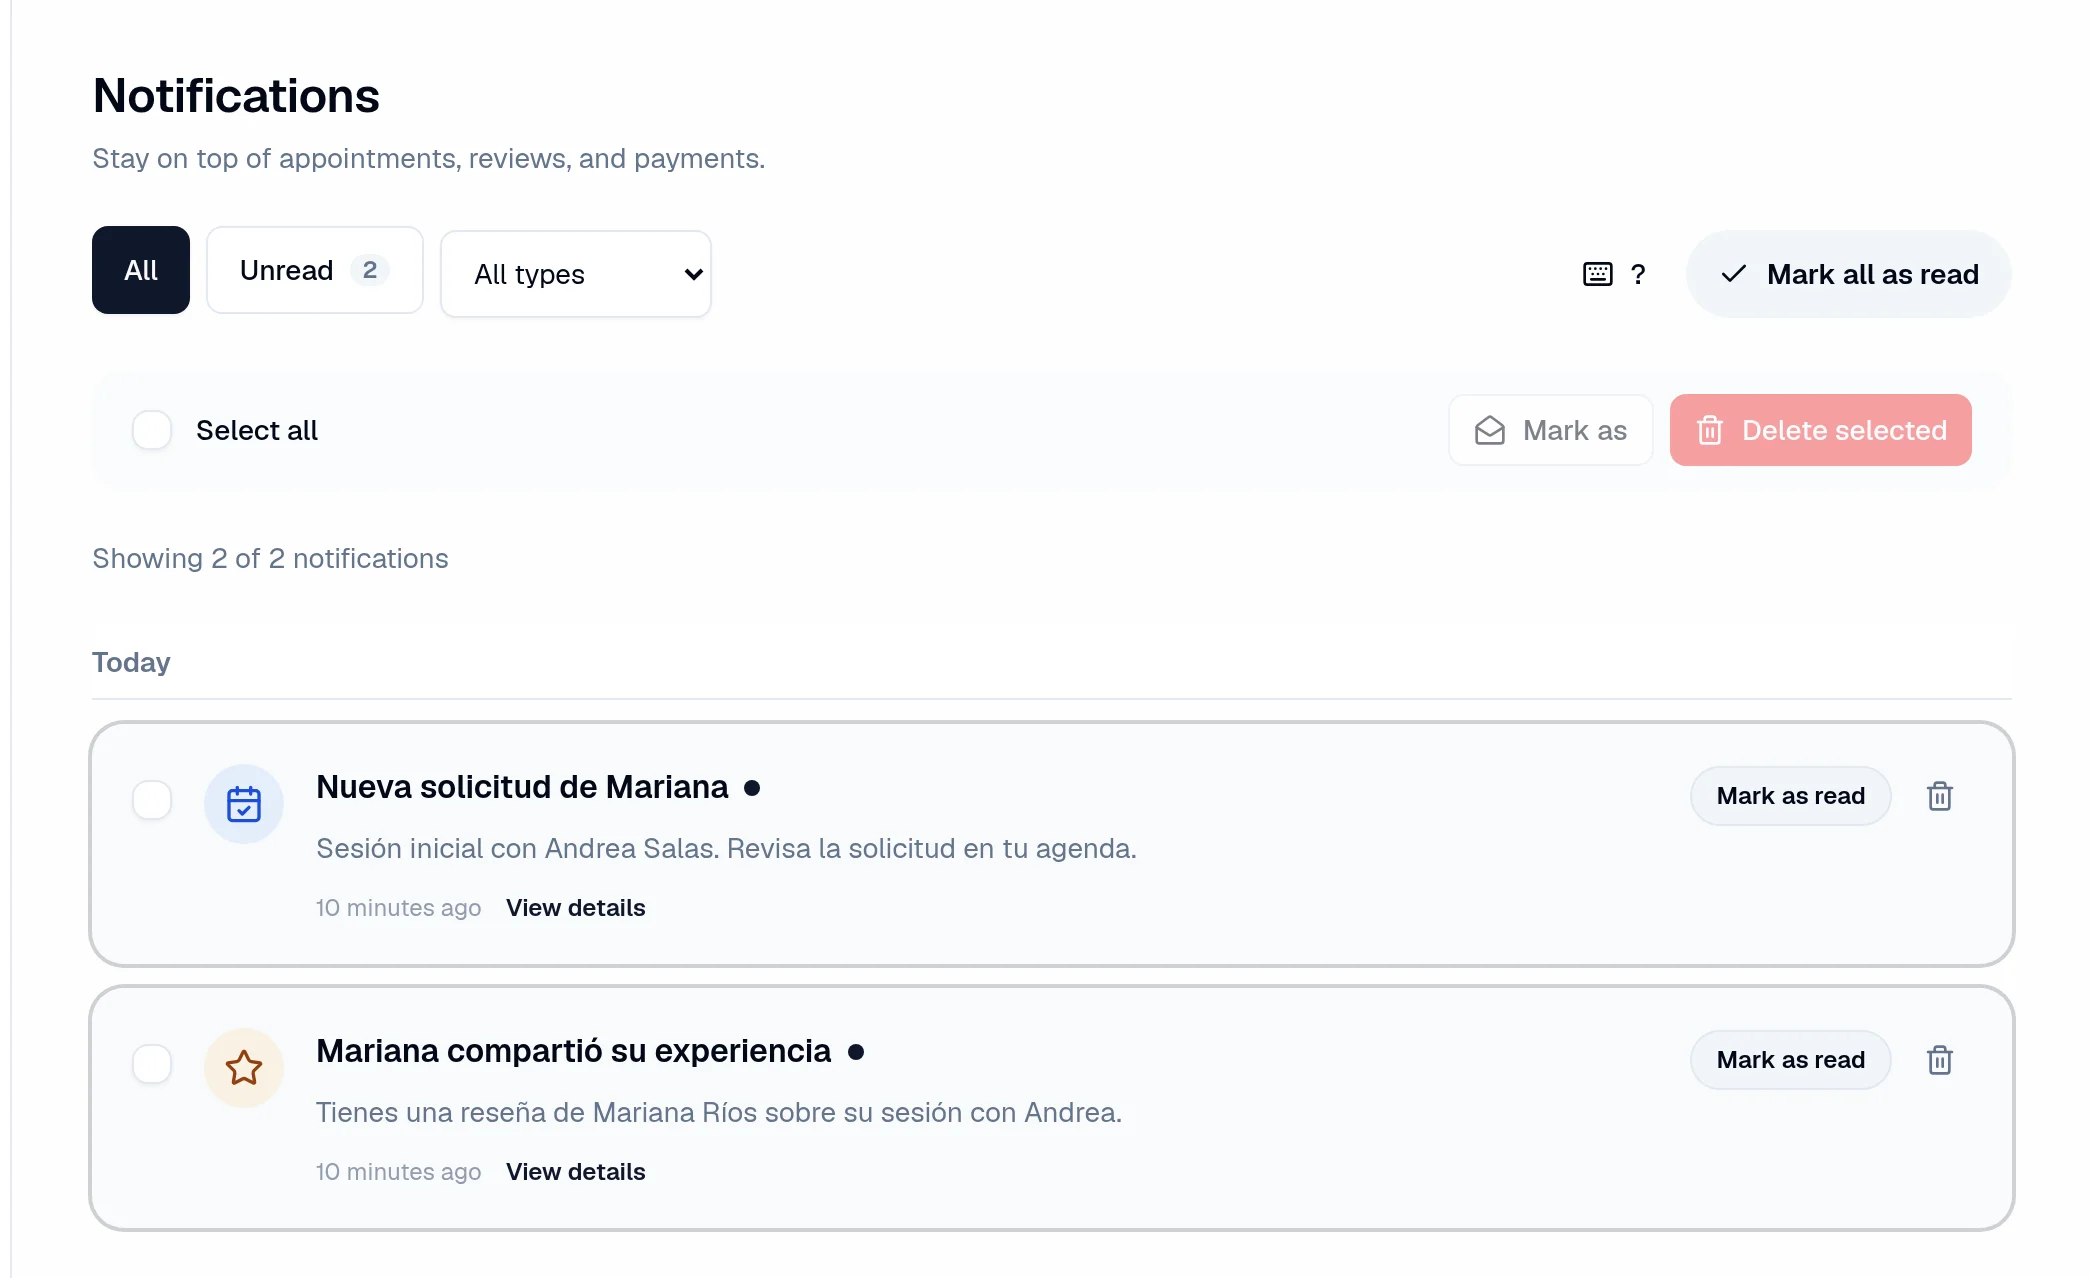
Task: Click Mark all as read button
Action: click(x=1848, y=274)
